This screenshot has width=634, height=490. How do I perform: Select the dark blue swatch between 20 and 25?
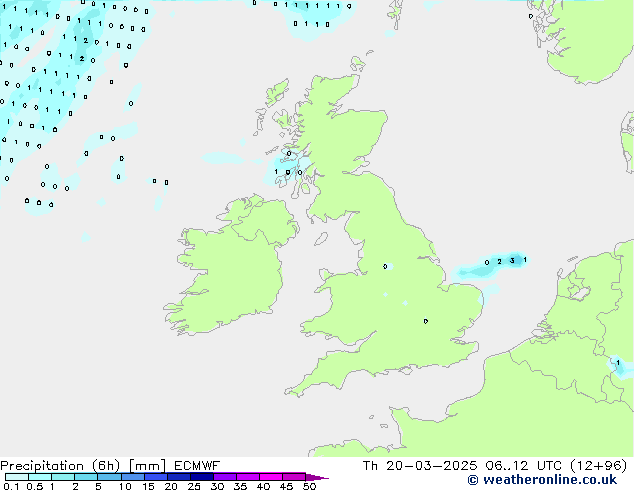[178, 477]
